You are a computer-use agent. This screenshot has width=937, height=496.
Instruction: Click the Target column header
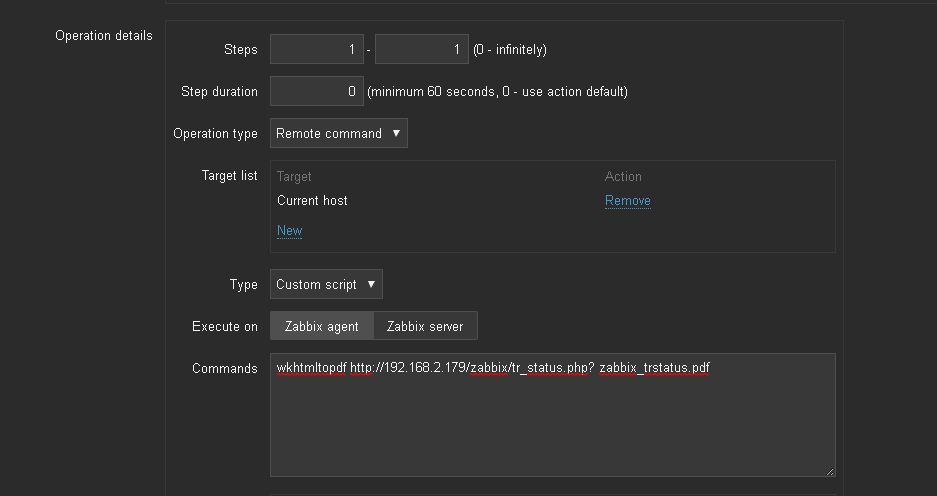(294, 177)
